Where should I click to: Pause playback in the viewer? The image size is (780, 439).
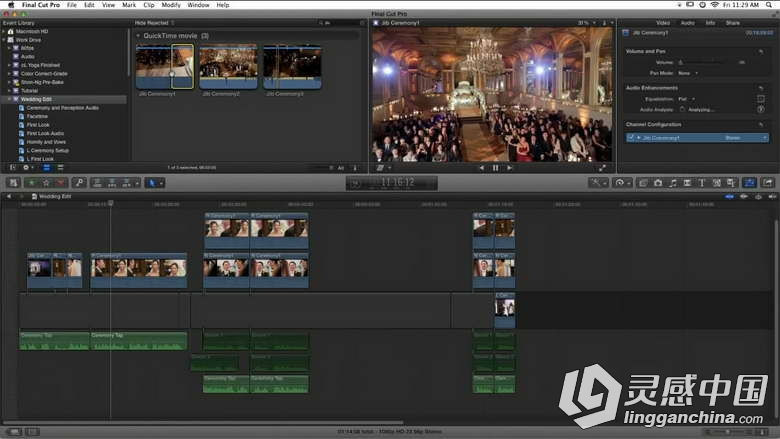[495, 168]
